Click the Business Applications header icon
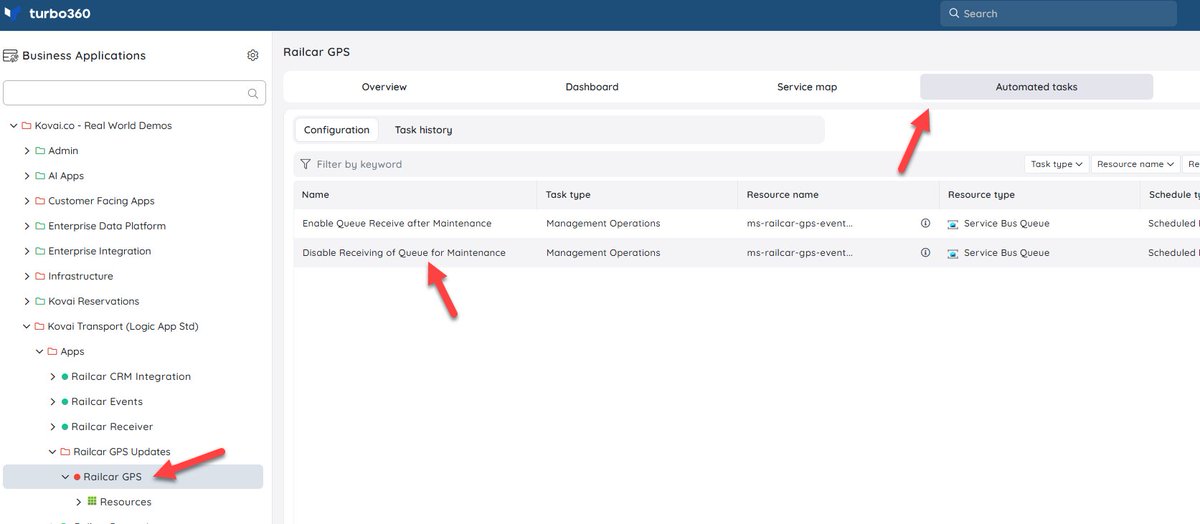 tap(10, 55)
